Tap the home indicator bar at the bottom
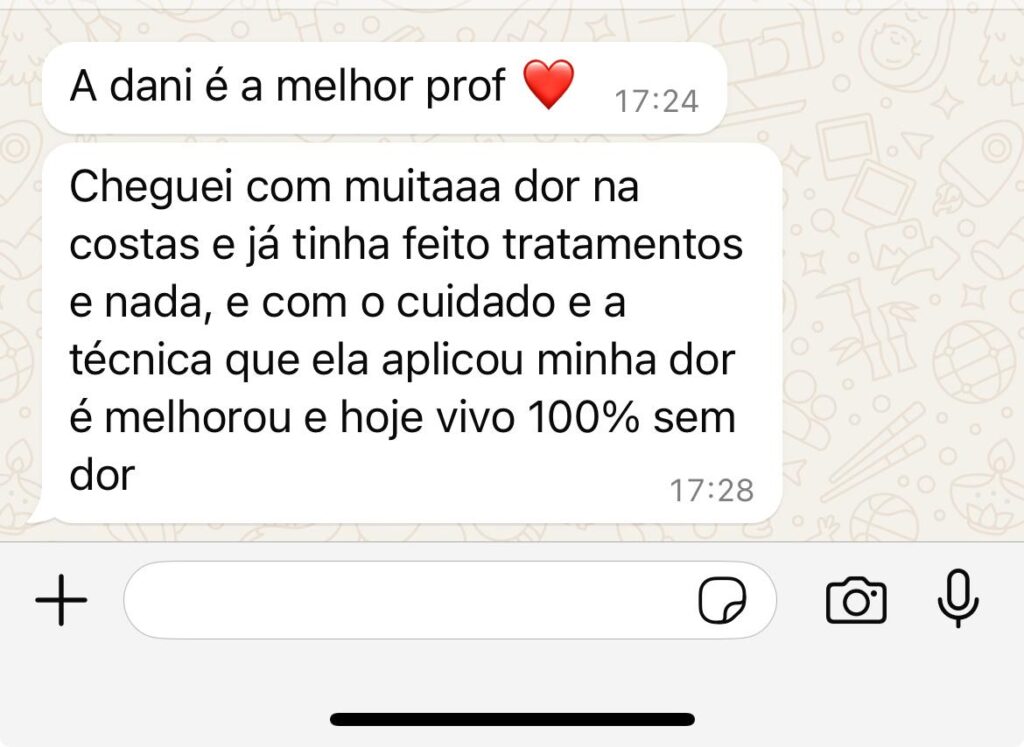Viewport: 1024px width, 747px height. coord(512,720)
